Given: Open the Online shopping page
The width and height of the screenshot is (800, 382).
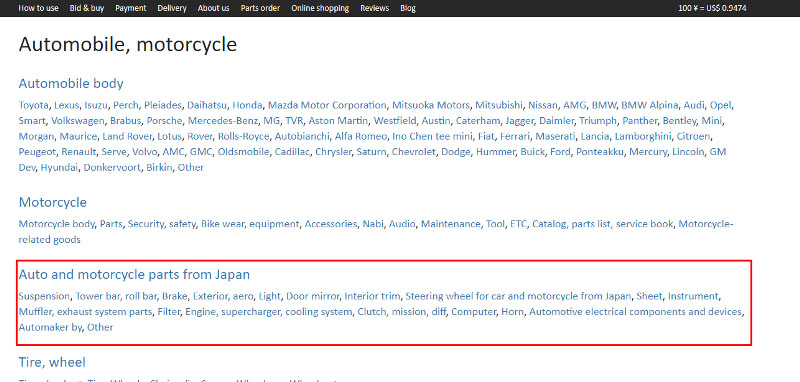Looking at the screenshot, I should point(320,8).
